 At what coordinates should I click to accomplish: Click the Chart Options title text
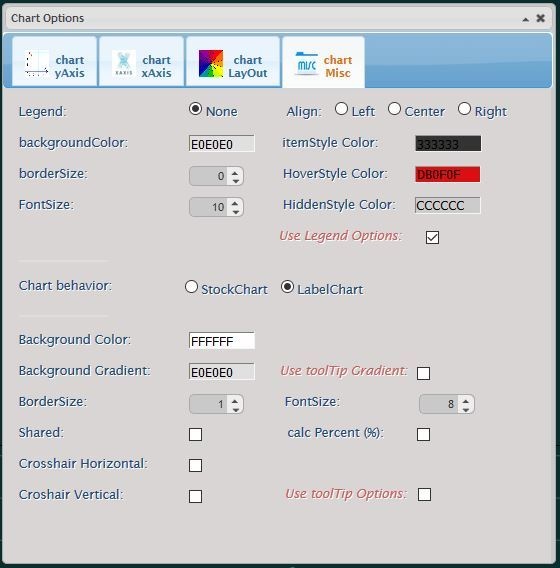[x=47, y=18]
